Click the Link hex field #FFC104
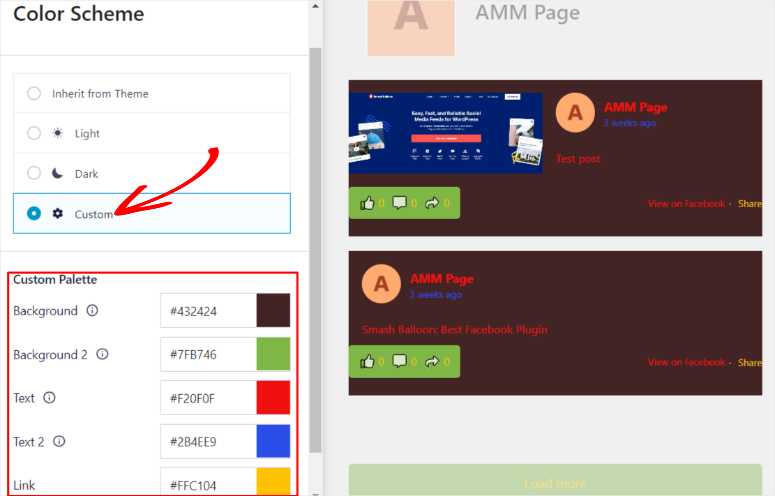 tap(208, 482)
